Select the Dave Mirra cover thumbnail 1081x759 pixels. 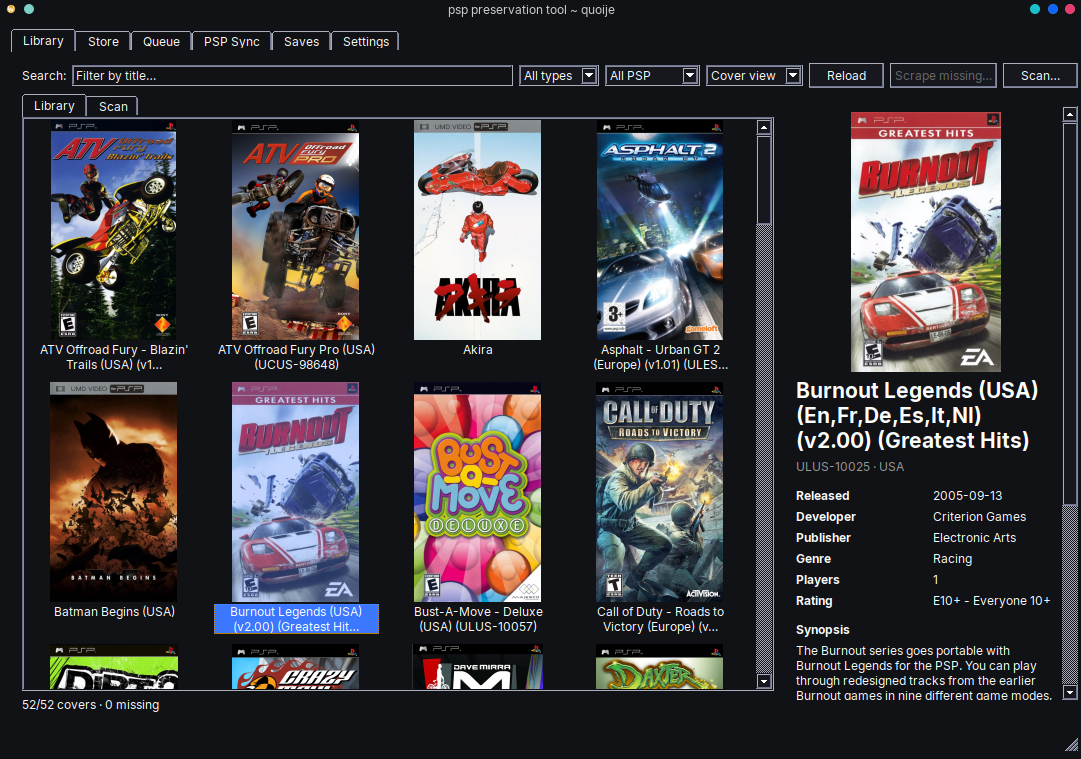point(478,667)
